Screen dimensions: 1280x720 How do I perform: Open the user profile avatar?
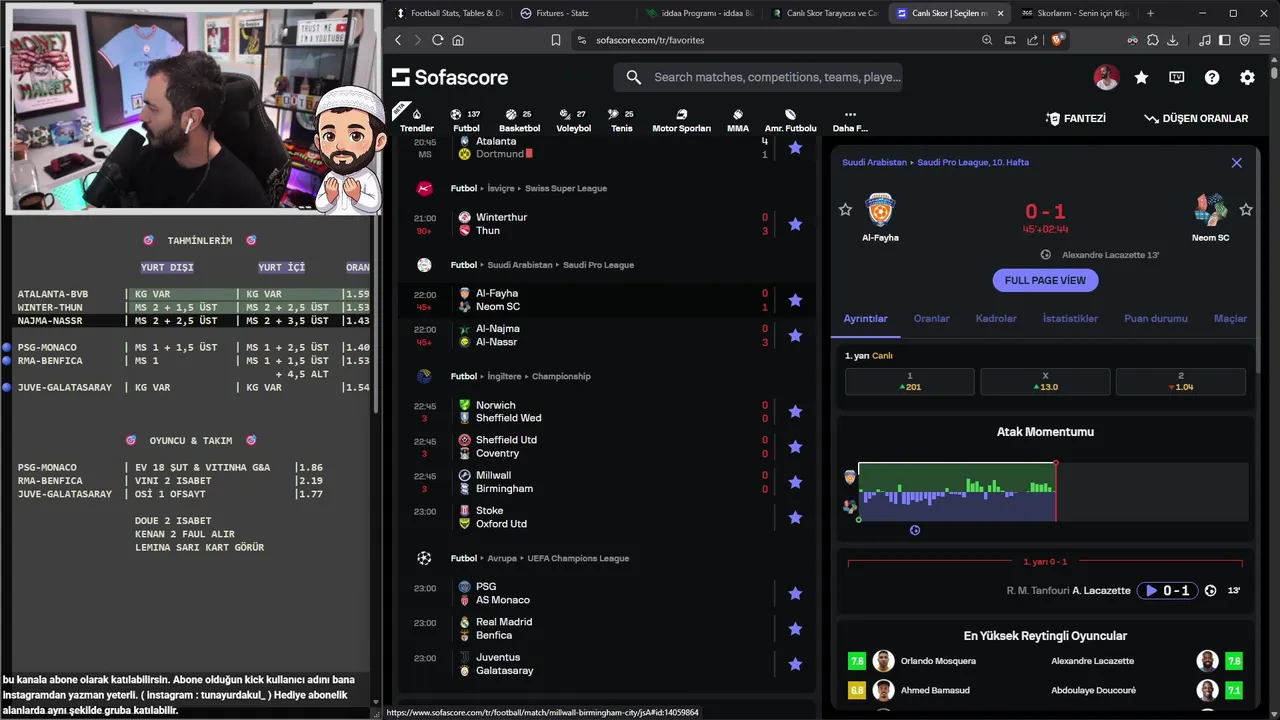(1106, 78)
